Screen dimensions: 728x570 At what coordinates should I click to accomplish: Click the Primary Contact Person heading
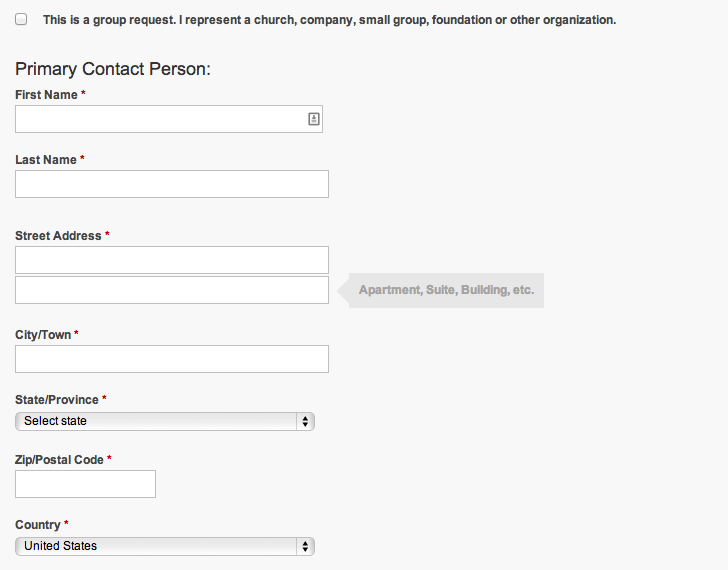point(113,69)
